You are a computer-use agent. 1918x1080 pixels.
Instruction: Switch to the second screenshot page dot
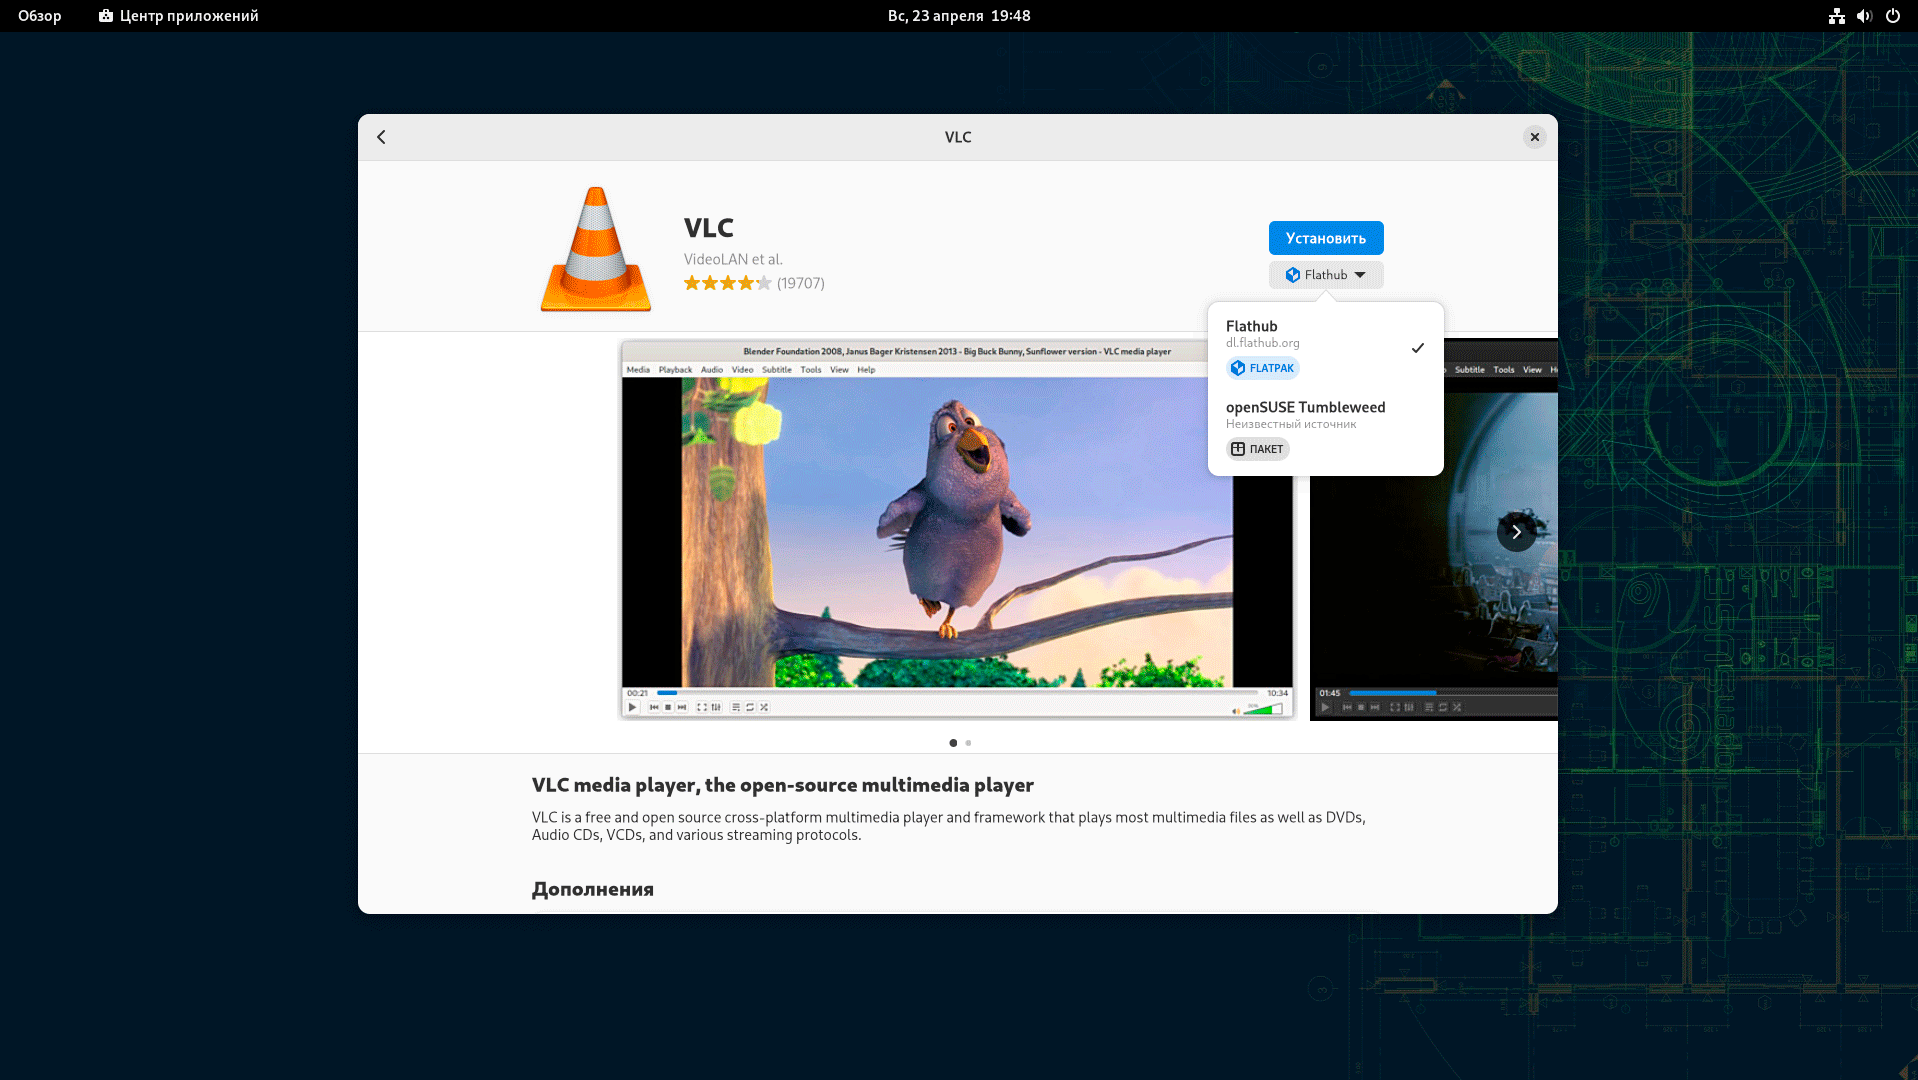coord(968,743)
